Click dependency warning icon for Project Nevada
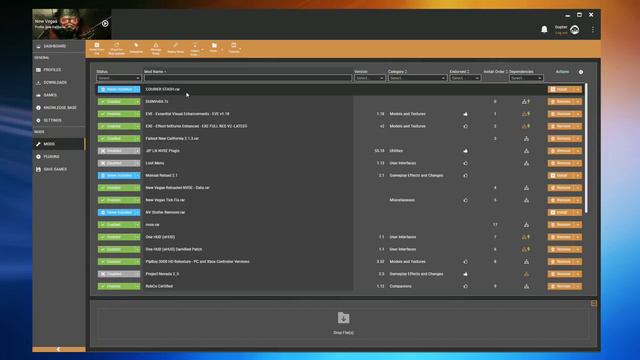Screen dimensions: 640x360 pos(526,274)
